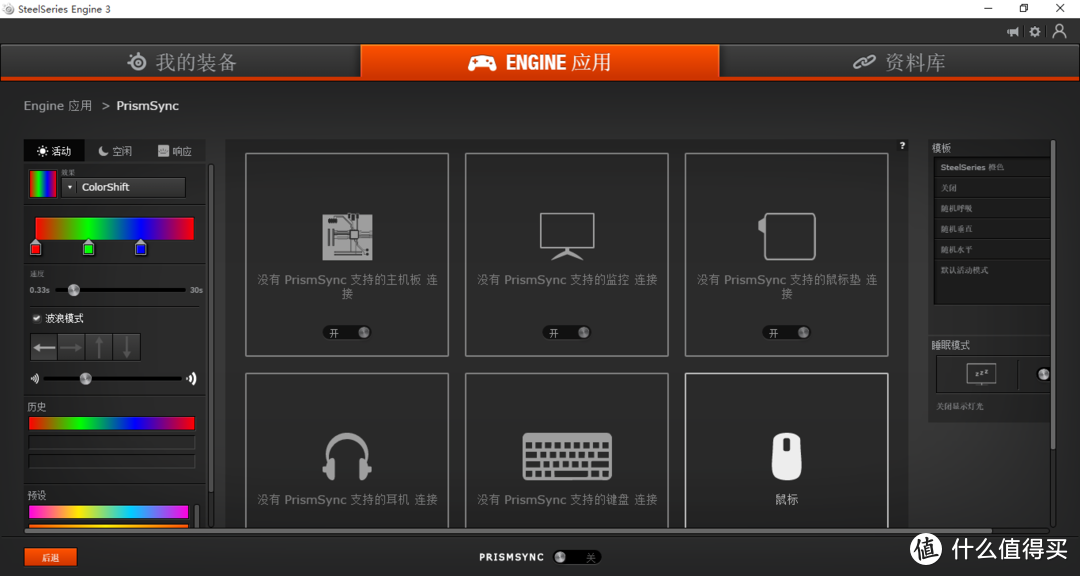Click the Engine 应用 breadcrumb link
The width and height of the screenshot is (1080, 576).
(58, 105)
